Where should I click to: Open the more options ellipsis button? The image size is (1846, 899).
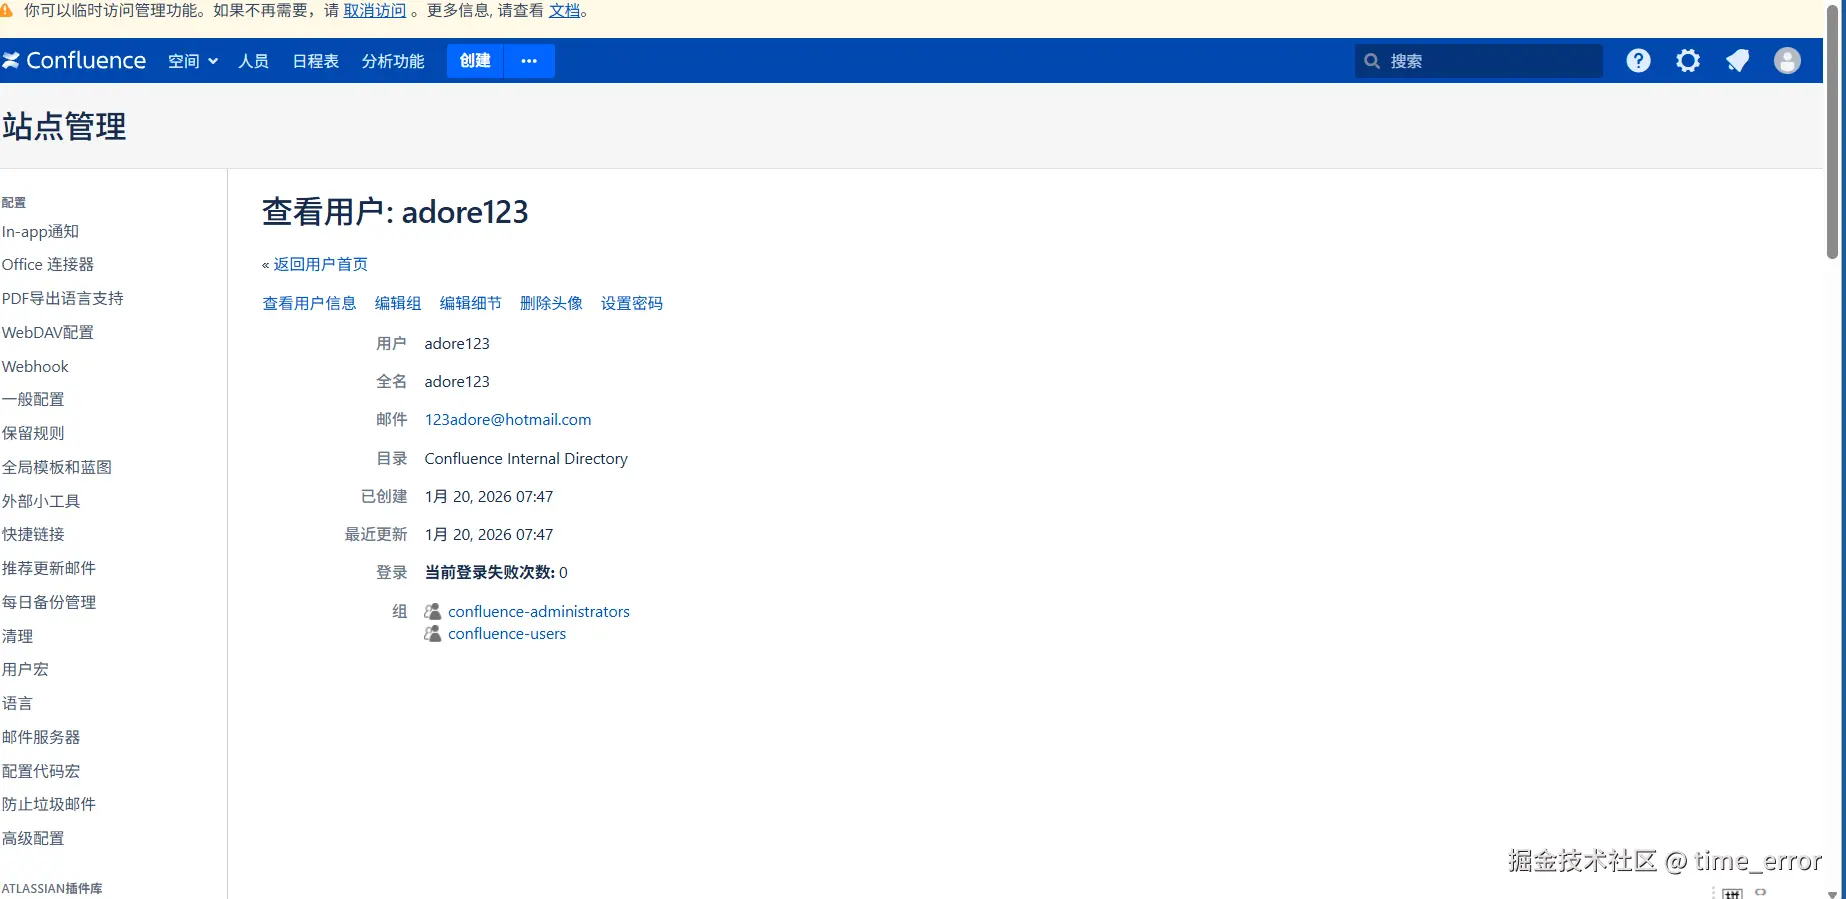[x=529, y=61]
